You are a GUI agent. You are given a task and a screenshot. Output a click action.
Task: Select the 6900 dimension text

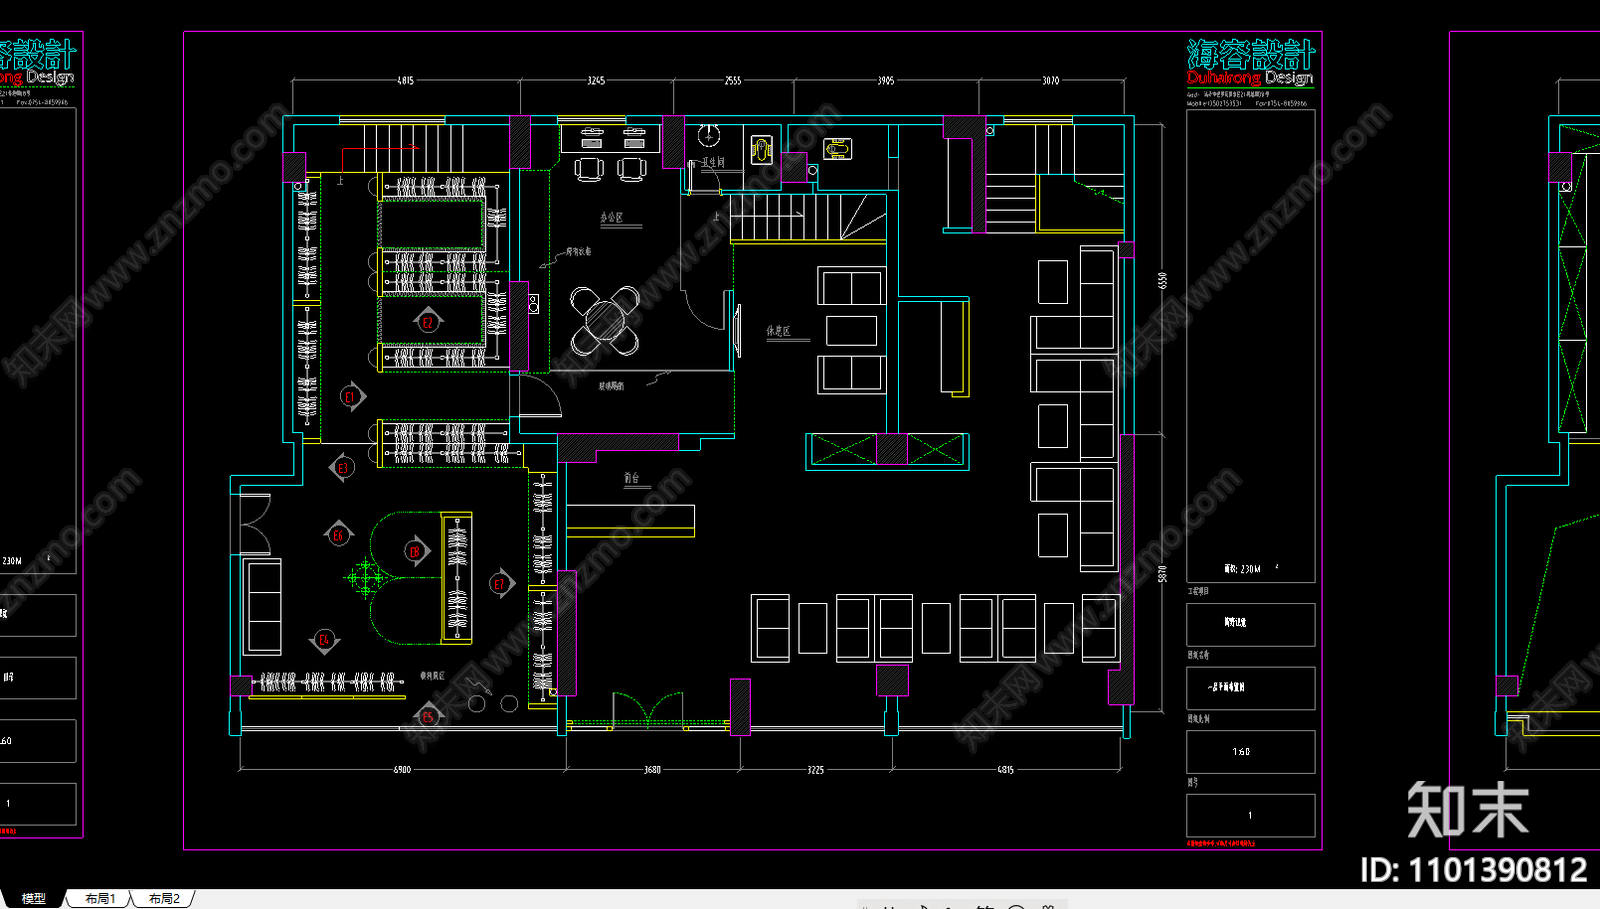click(402, 769)
